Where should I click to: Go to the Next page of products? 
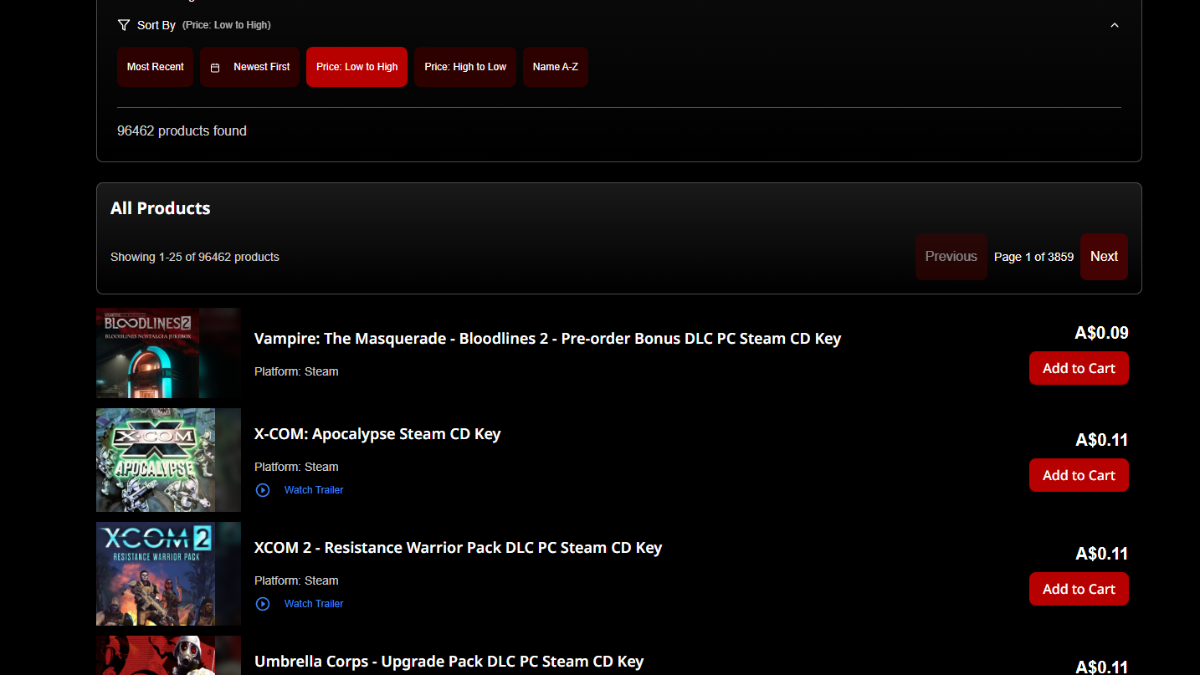click(x=1103, y=257)
